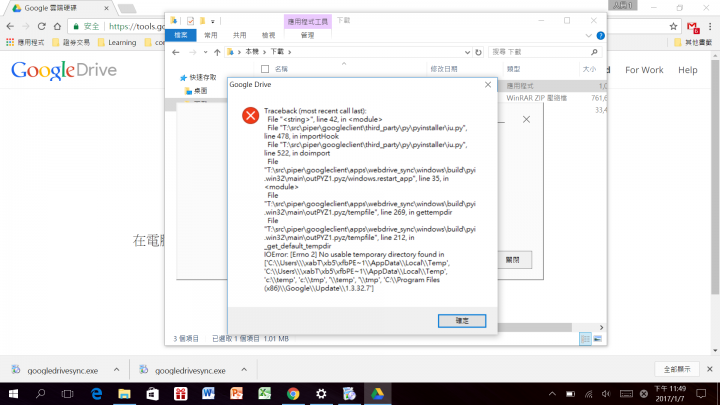Viewport: 720px width, 405px height.
Task: Expand the address bar history dropdown
Action: pos(467,52)
